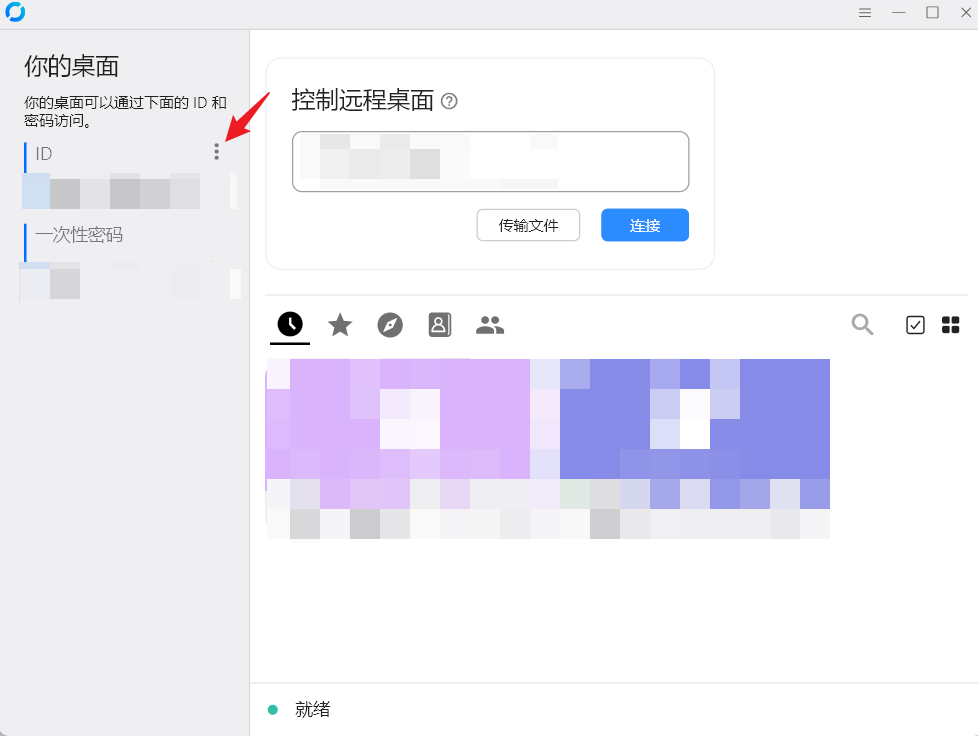Click the green ready status dot

pos(272,709)
